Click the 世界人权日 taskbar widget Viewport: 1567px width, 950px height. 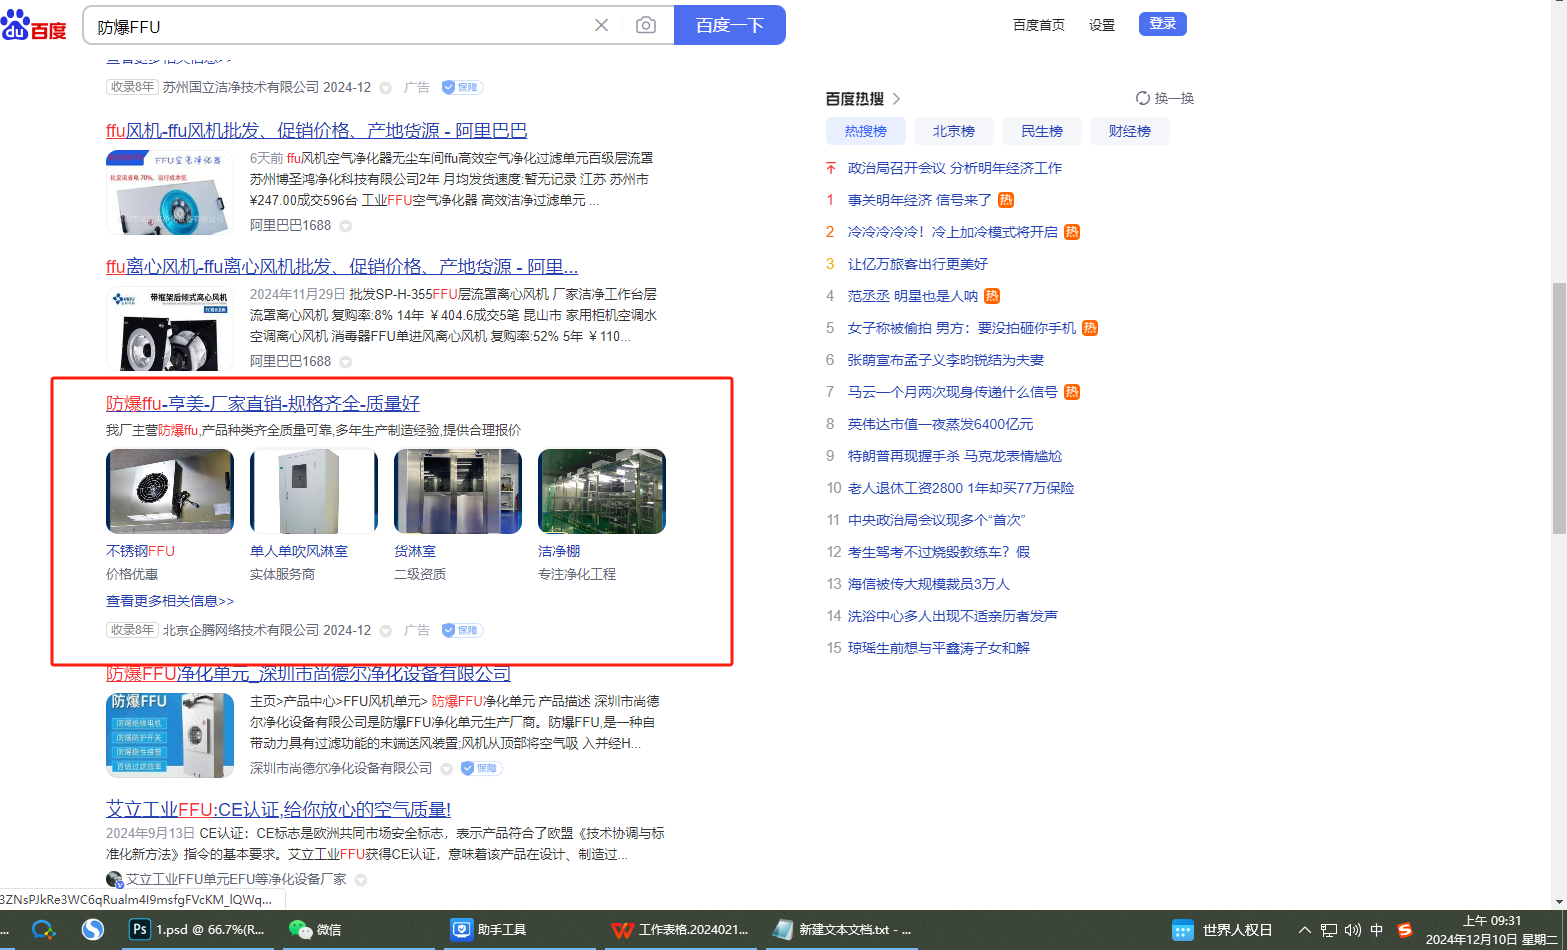point(1222,930)
